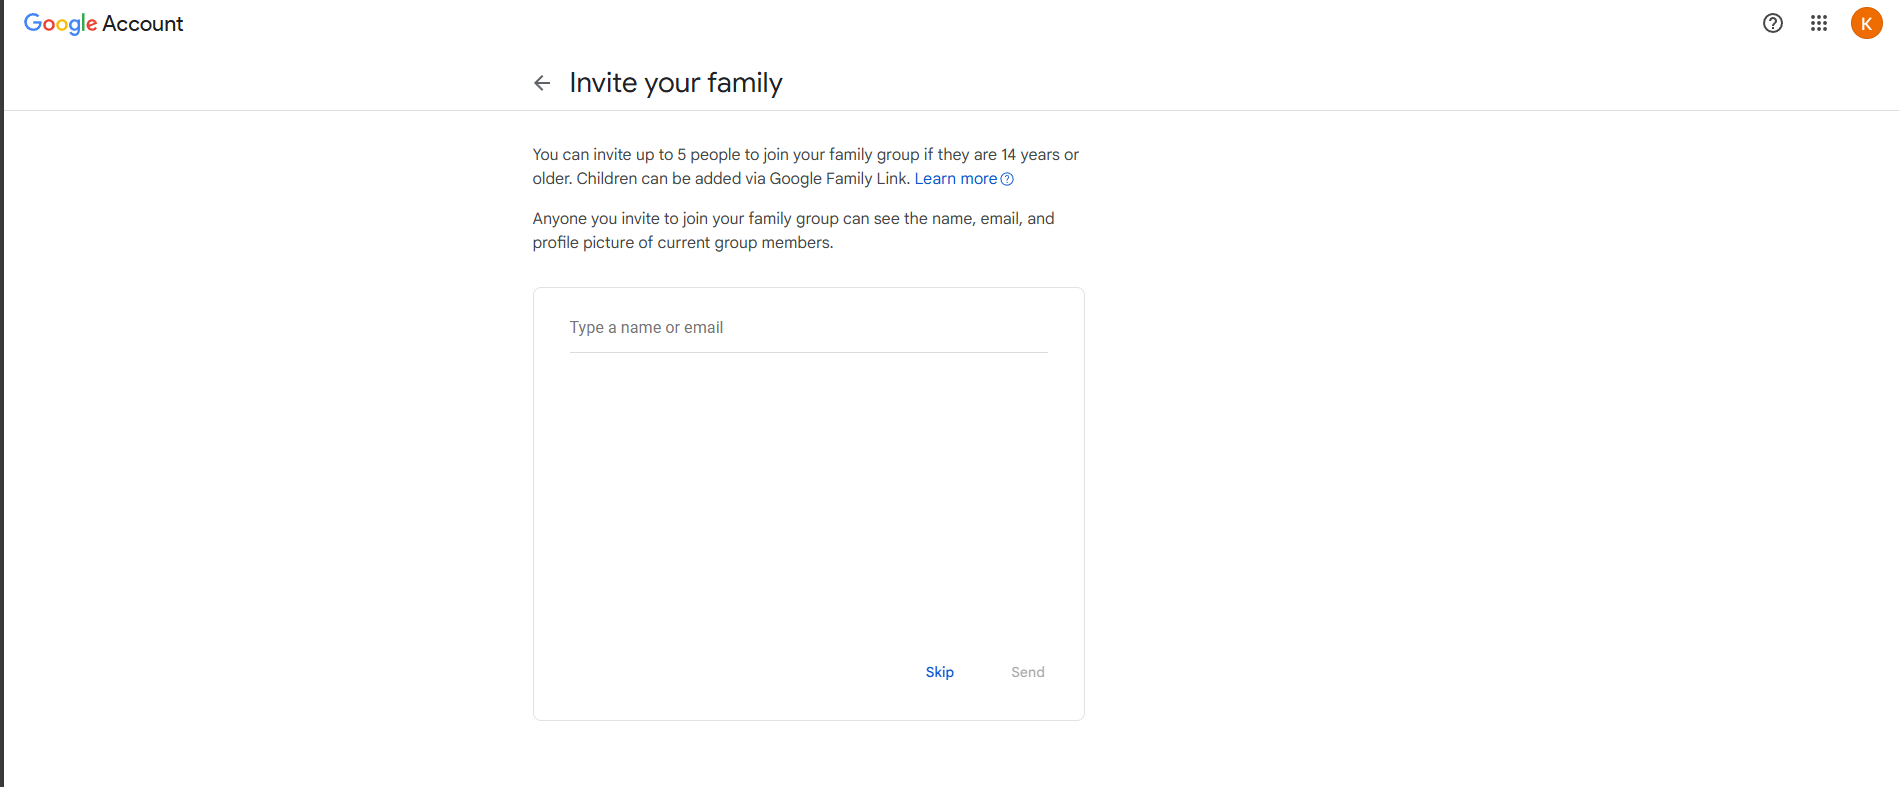
Task: Click the back arrow beside Invite your family
Action: (542, 83)
